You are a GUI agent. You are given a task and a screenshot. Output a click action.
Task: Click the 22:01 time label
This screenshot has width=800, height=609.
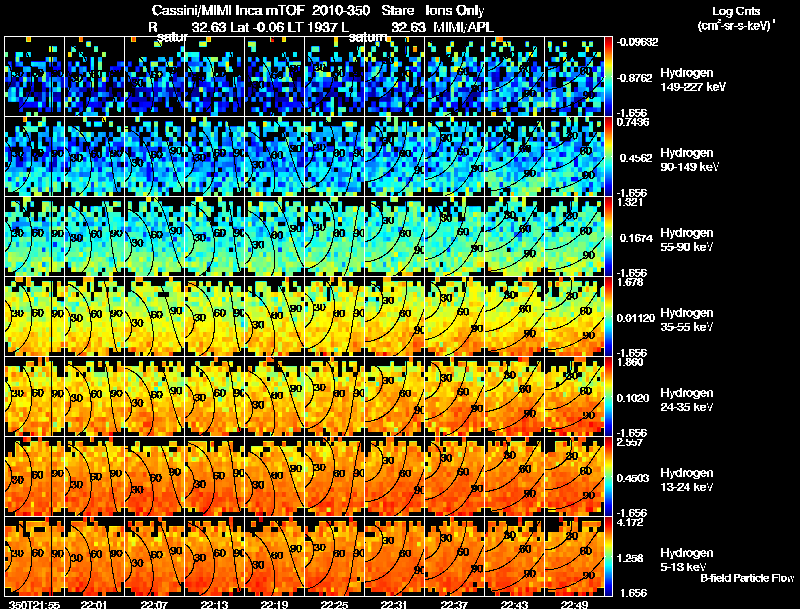(x=94, y=605)
